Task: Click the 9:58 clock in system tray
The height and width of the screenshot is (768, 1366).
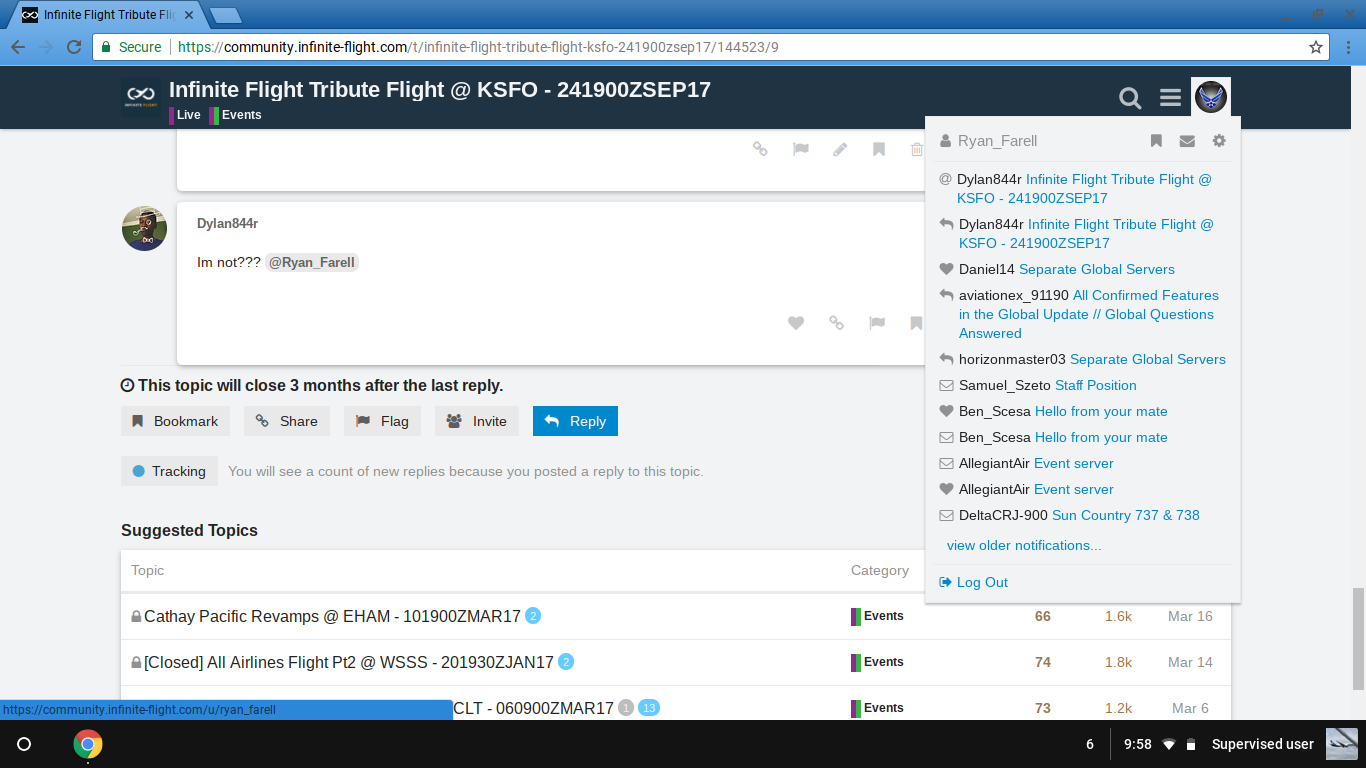Action: point(1138,744)
